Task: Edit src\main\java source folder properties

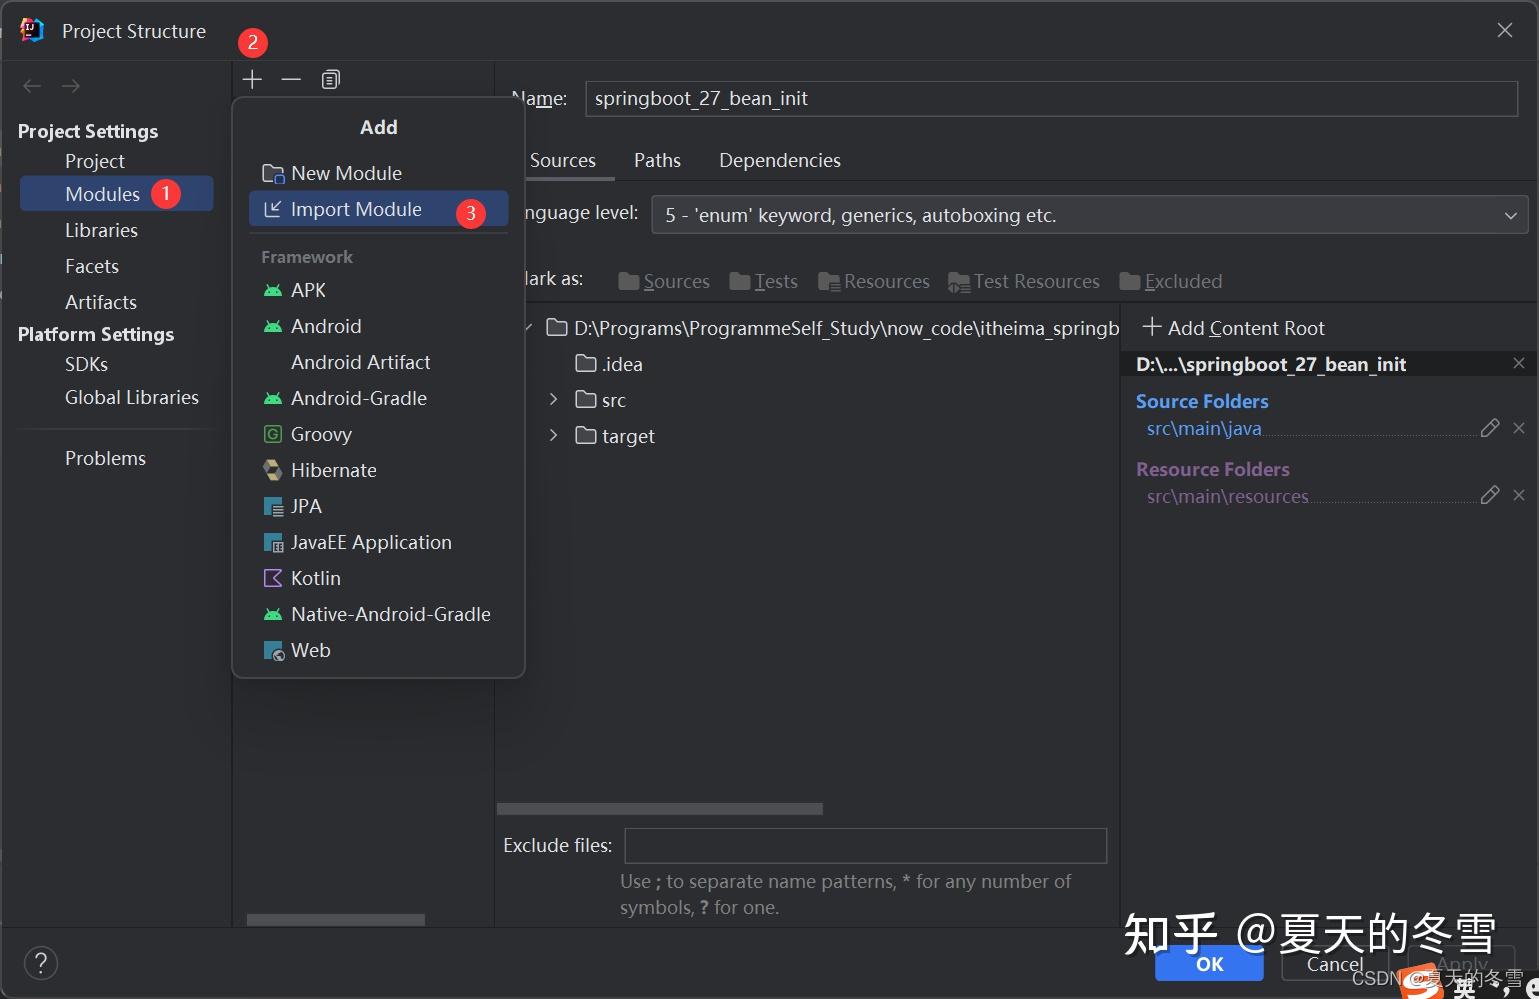Action: [1490, 428]
